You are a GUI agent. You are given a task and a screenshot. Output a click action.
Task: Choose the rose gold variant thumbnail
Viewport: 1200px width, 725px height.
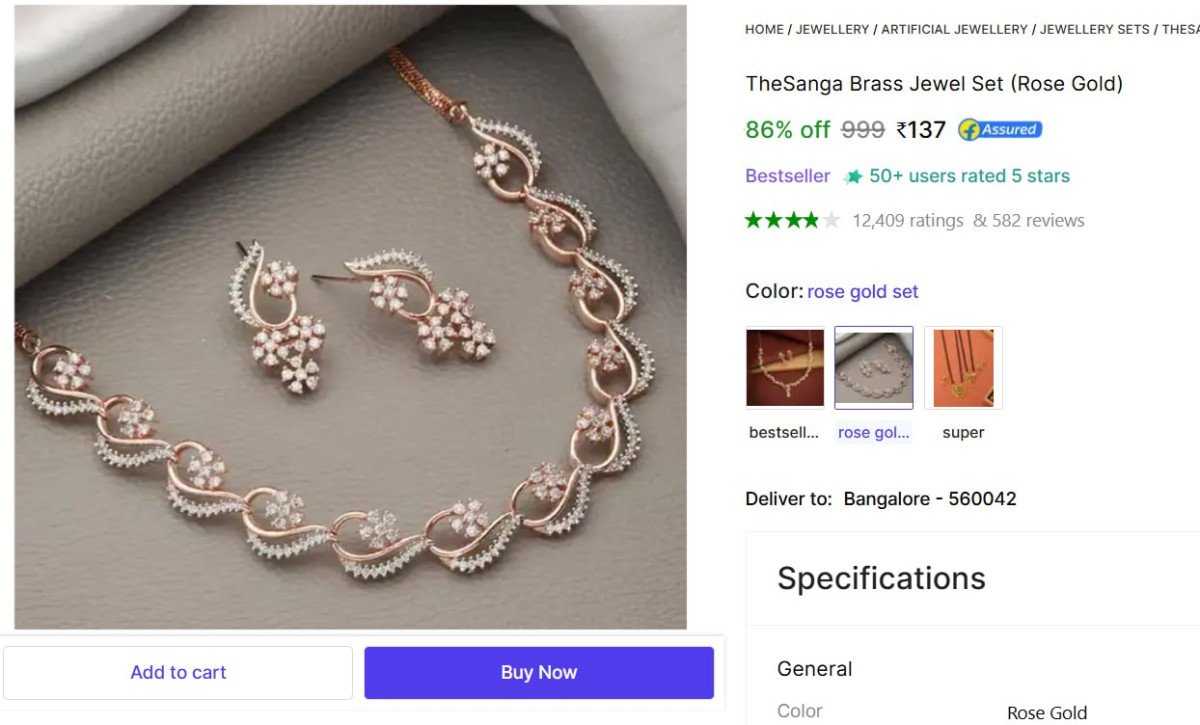[x=874, y=368]
